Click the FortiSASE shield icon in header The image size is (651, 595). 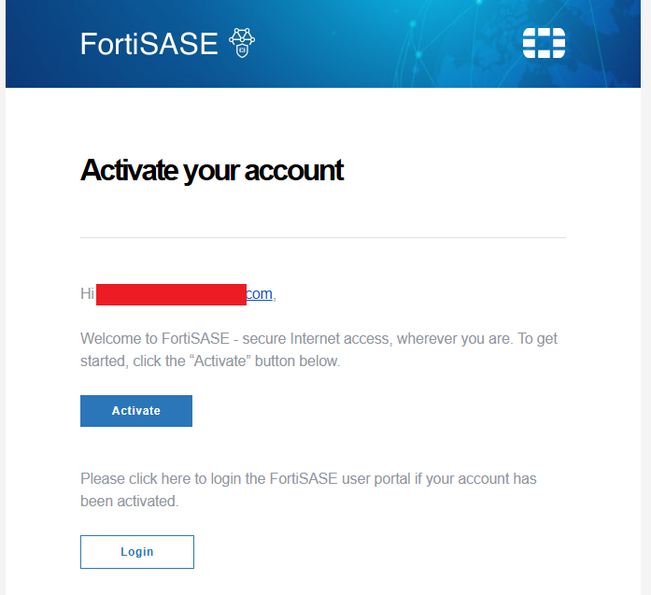tap(242, 43)
